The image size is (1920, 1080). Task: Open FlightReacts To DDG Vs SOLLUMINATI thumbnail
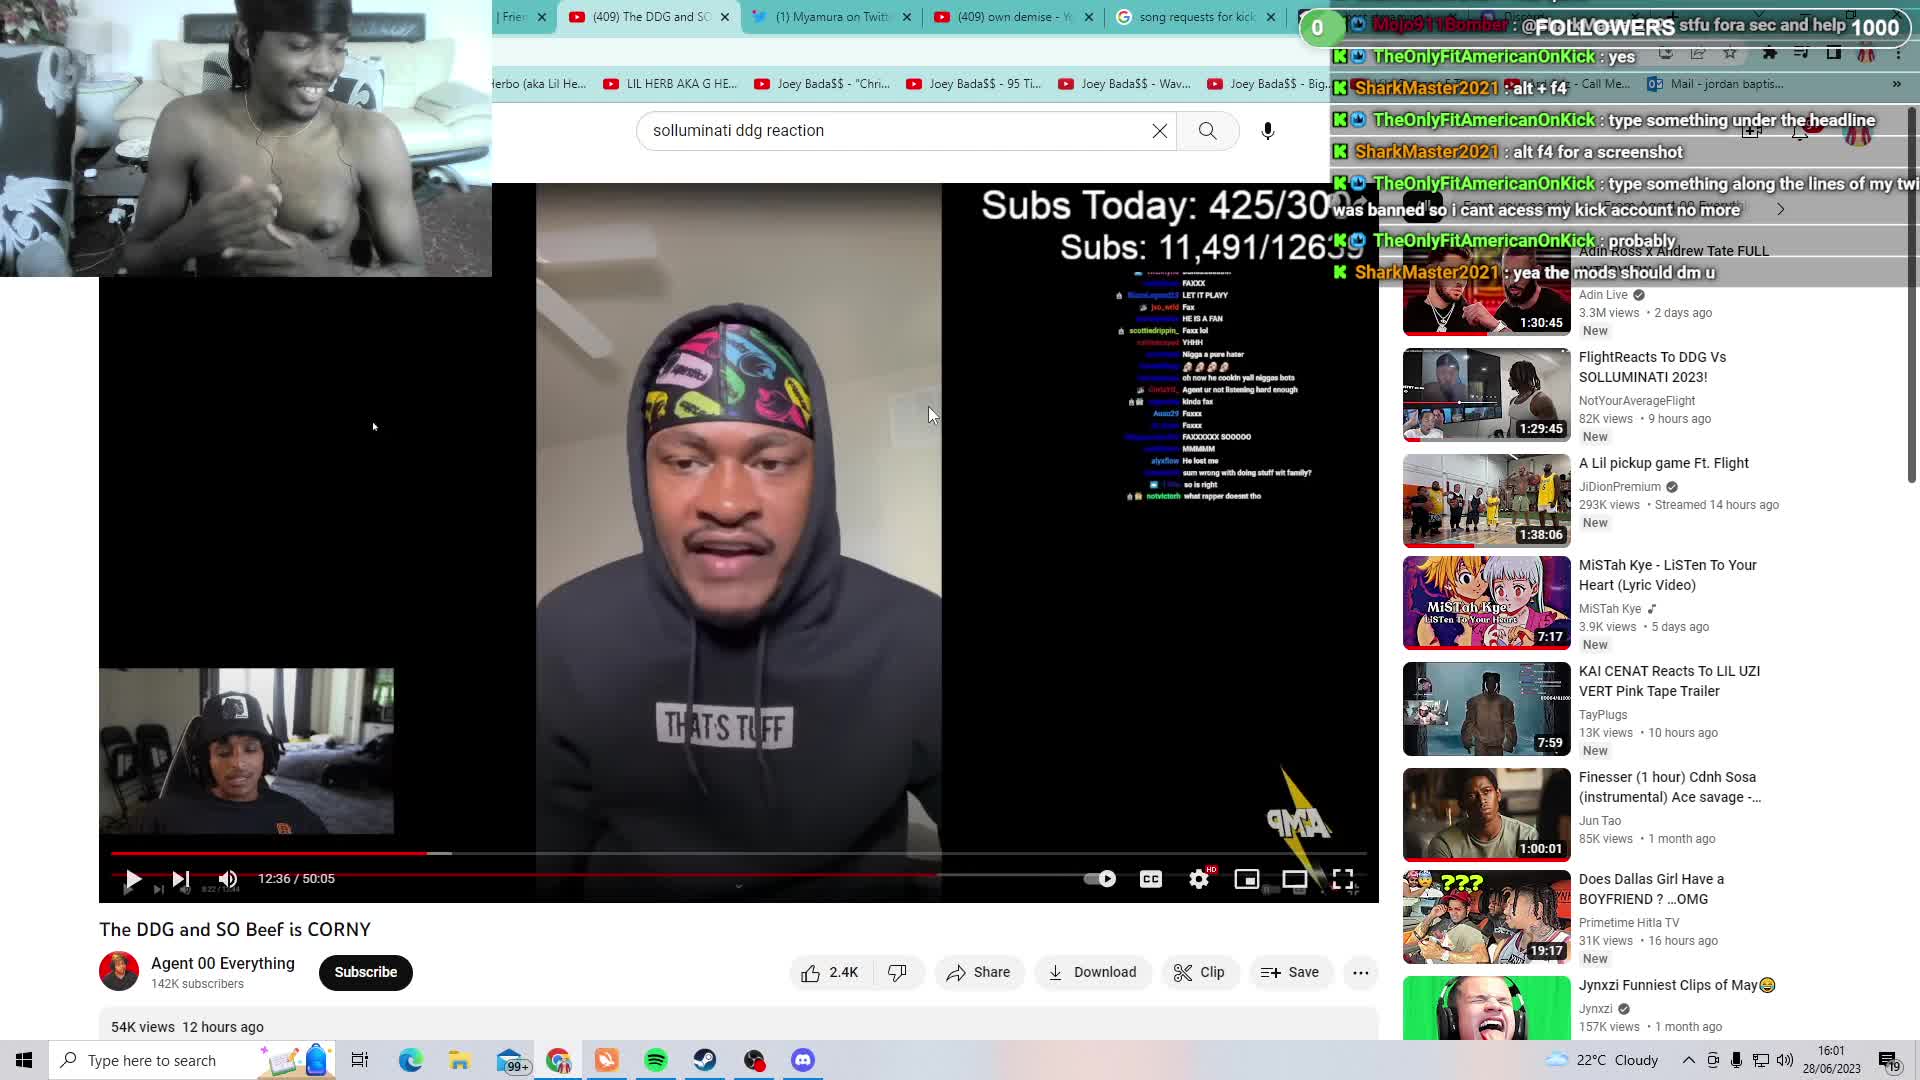1487,395
